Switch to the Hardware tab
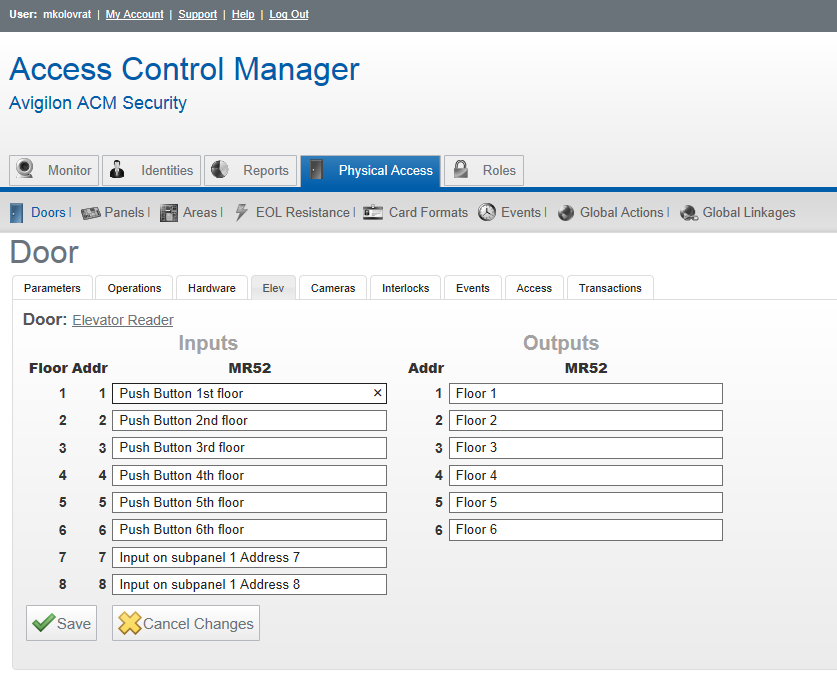 (x=211, y=287)
